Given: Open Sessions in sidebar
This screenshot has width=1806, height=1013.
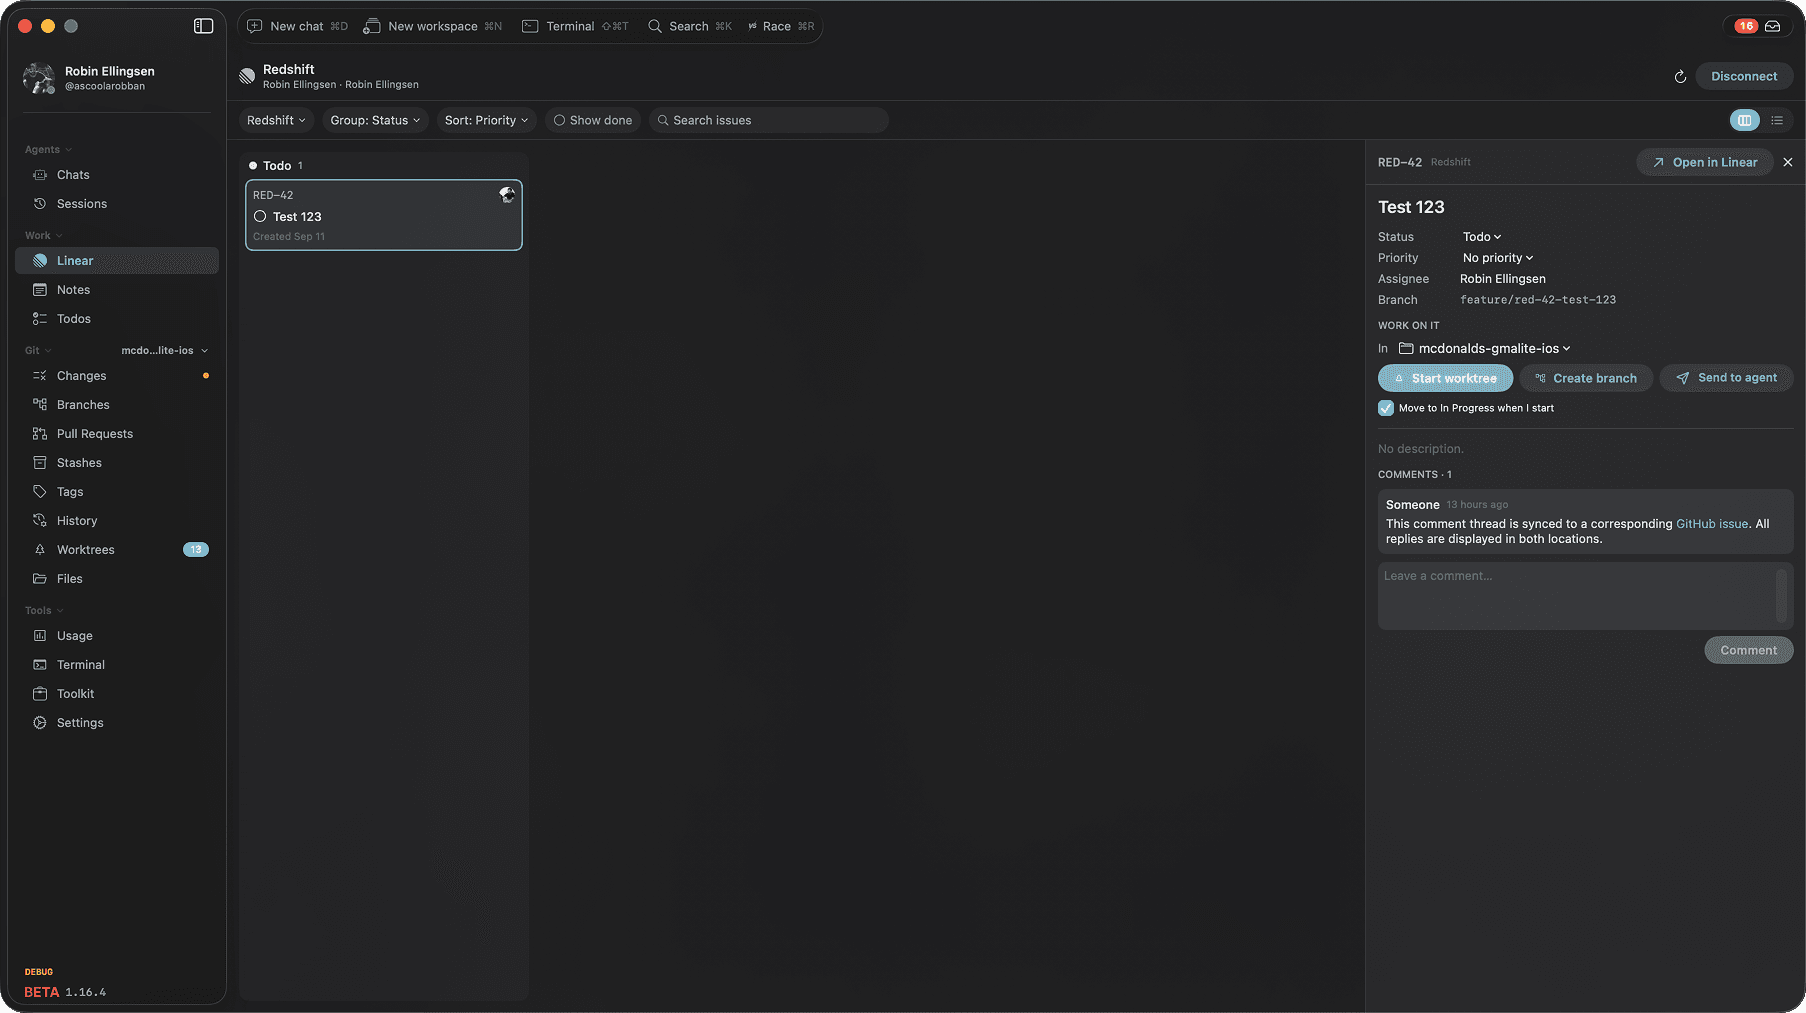Looking at the screenshot, I should (x=117, y=204).
